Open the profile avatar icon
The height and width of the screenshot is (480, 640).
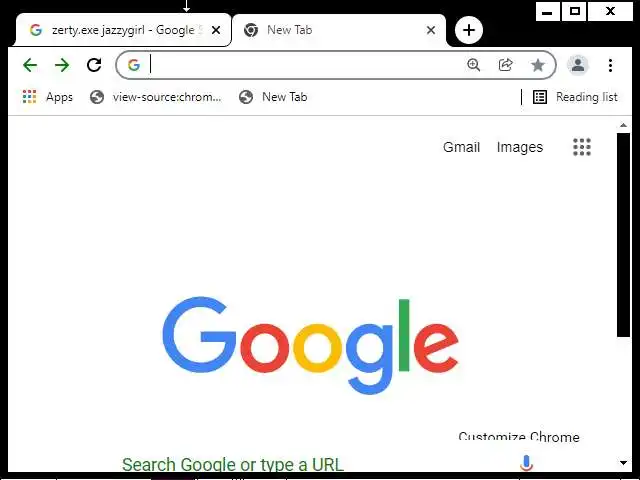(578, 65)
